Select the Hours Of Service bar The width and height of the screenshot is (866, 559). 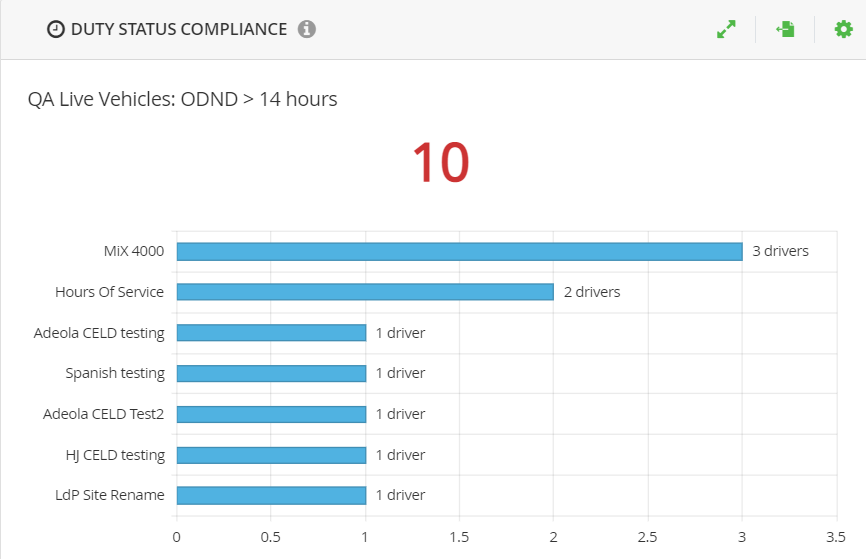(x=365, y=292)
